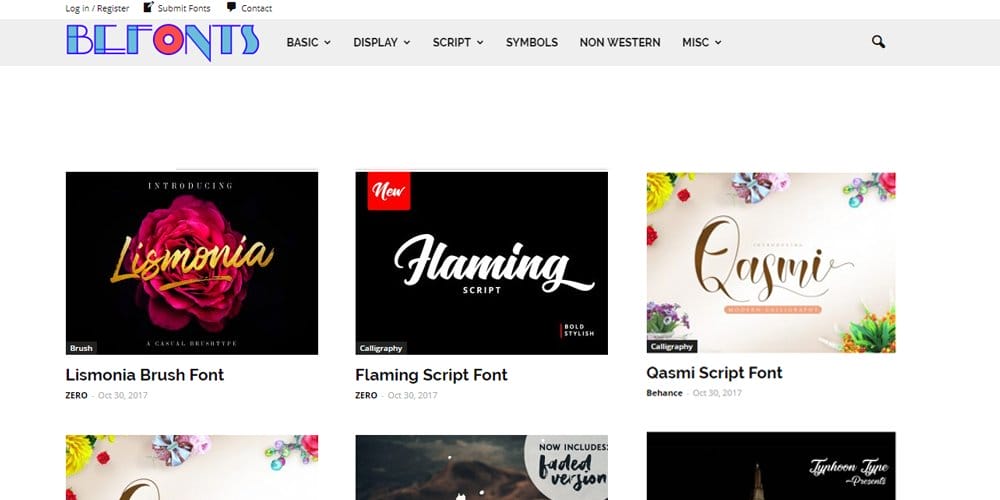The width and height of the screenshot is (1000, 500).
Task: Open the search magnifier icon
Action: (x=878, y=42)
